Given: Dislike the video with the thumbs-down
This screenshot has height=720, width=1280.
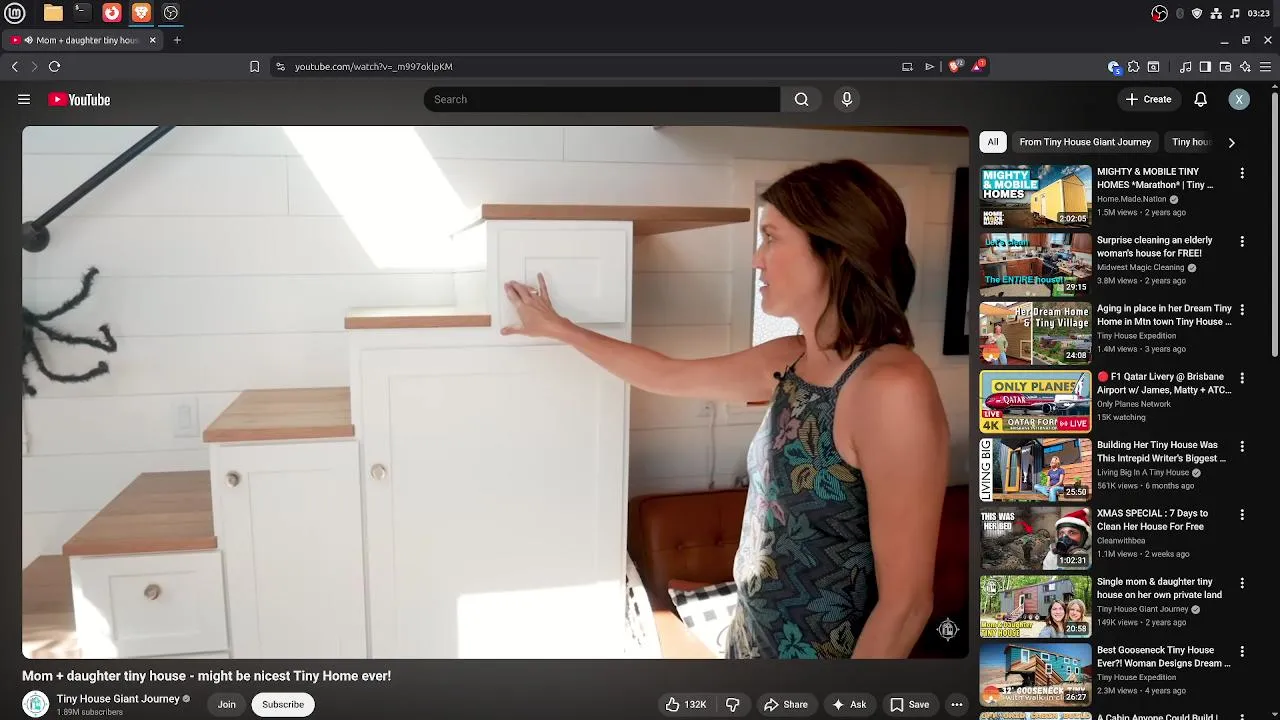Looking at the screenshot, I should pos(733,704).
